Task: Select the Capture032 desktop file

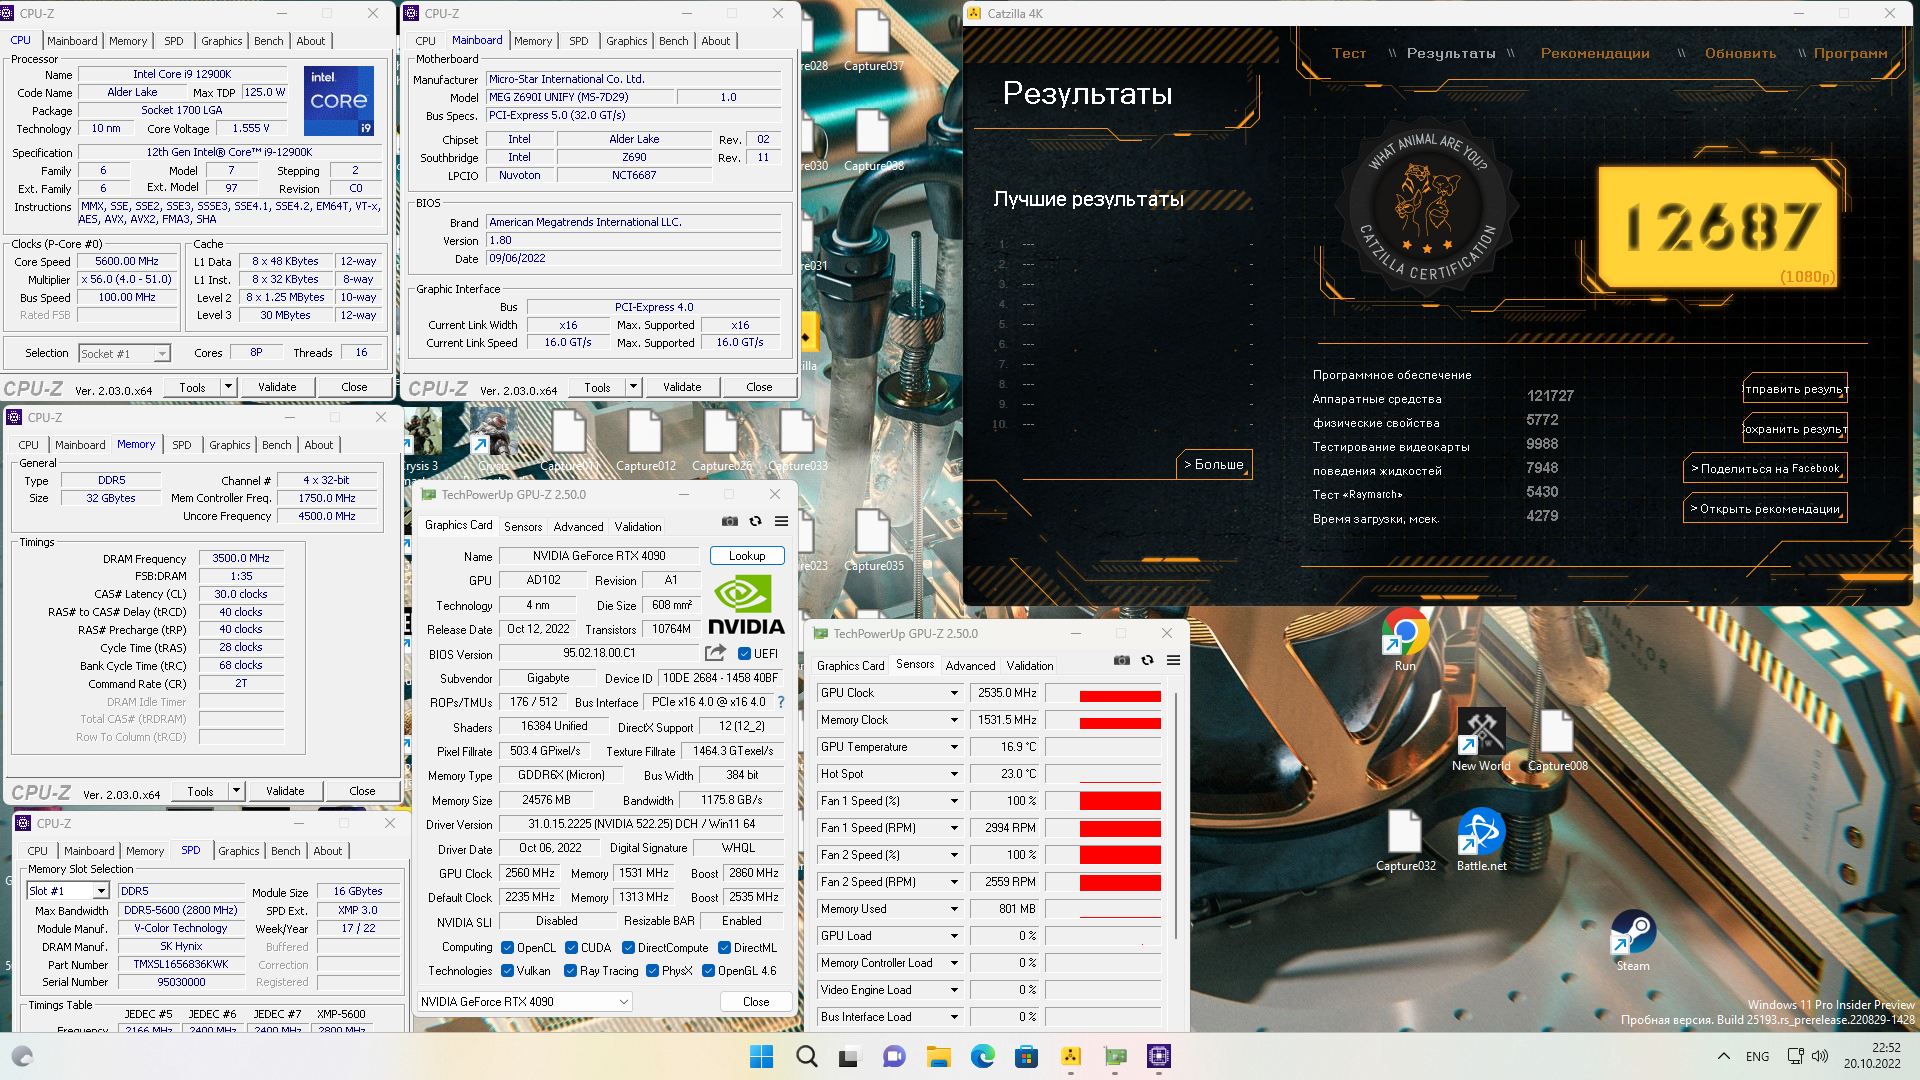Action: click(x=1405, y=840)
